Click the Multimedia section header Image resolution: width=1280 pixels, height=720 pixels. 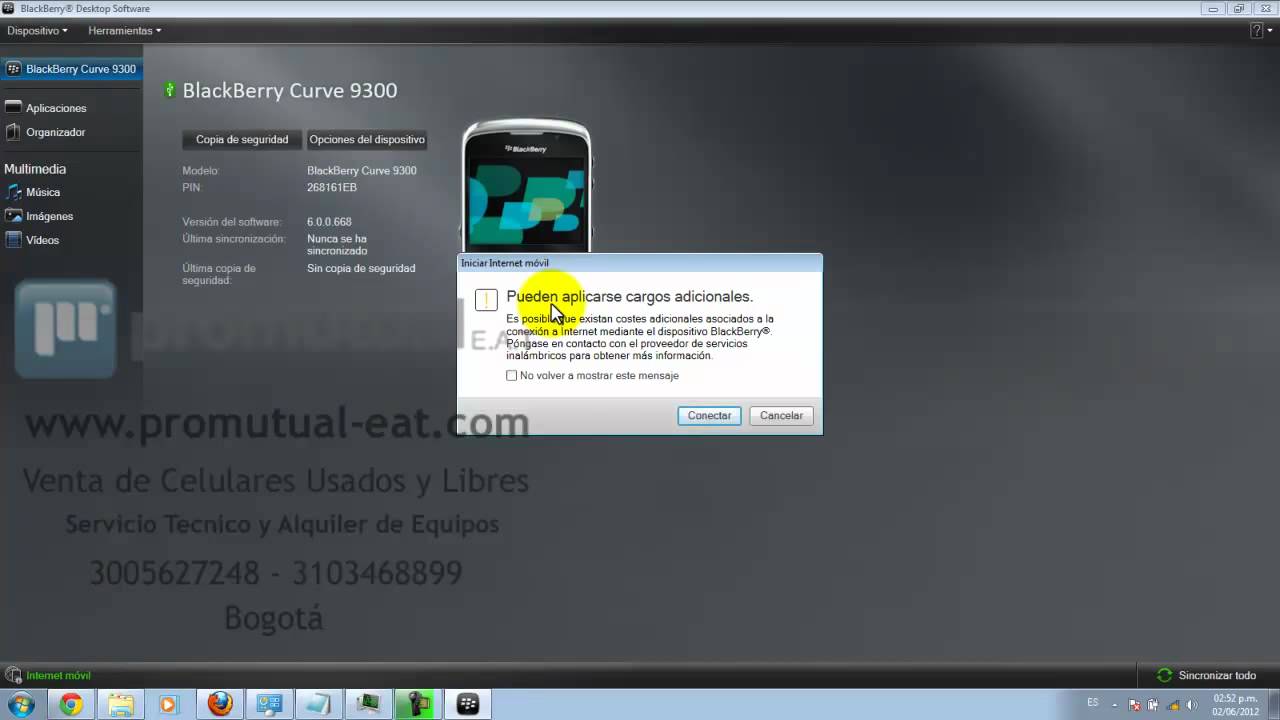[35, 169]
